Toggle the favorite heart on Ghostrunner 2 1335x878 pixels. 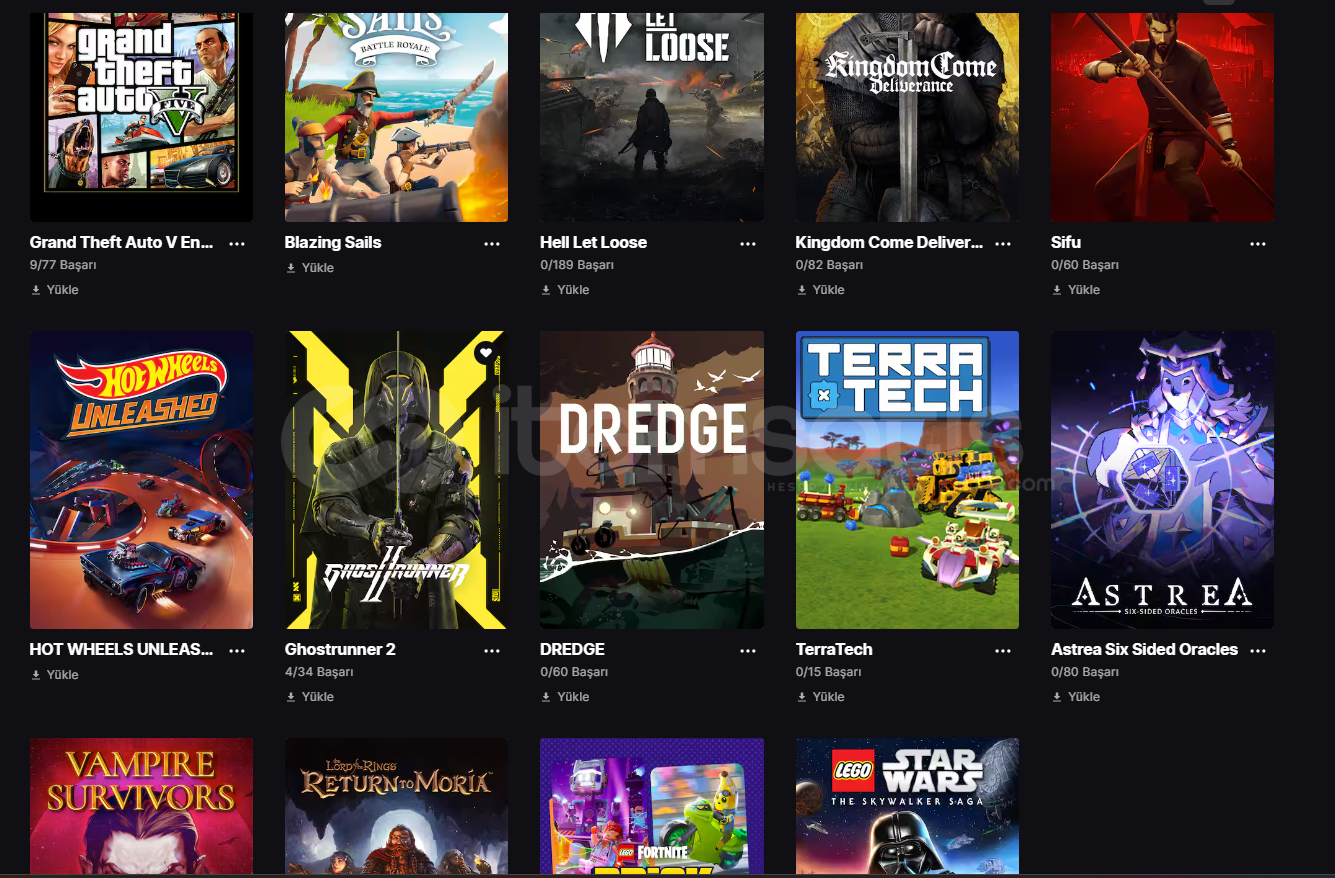485,352
